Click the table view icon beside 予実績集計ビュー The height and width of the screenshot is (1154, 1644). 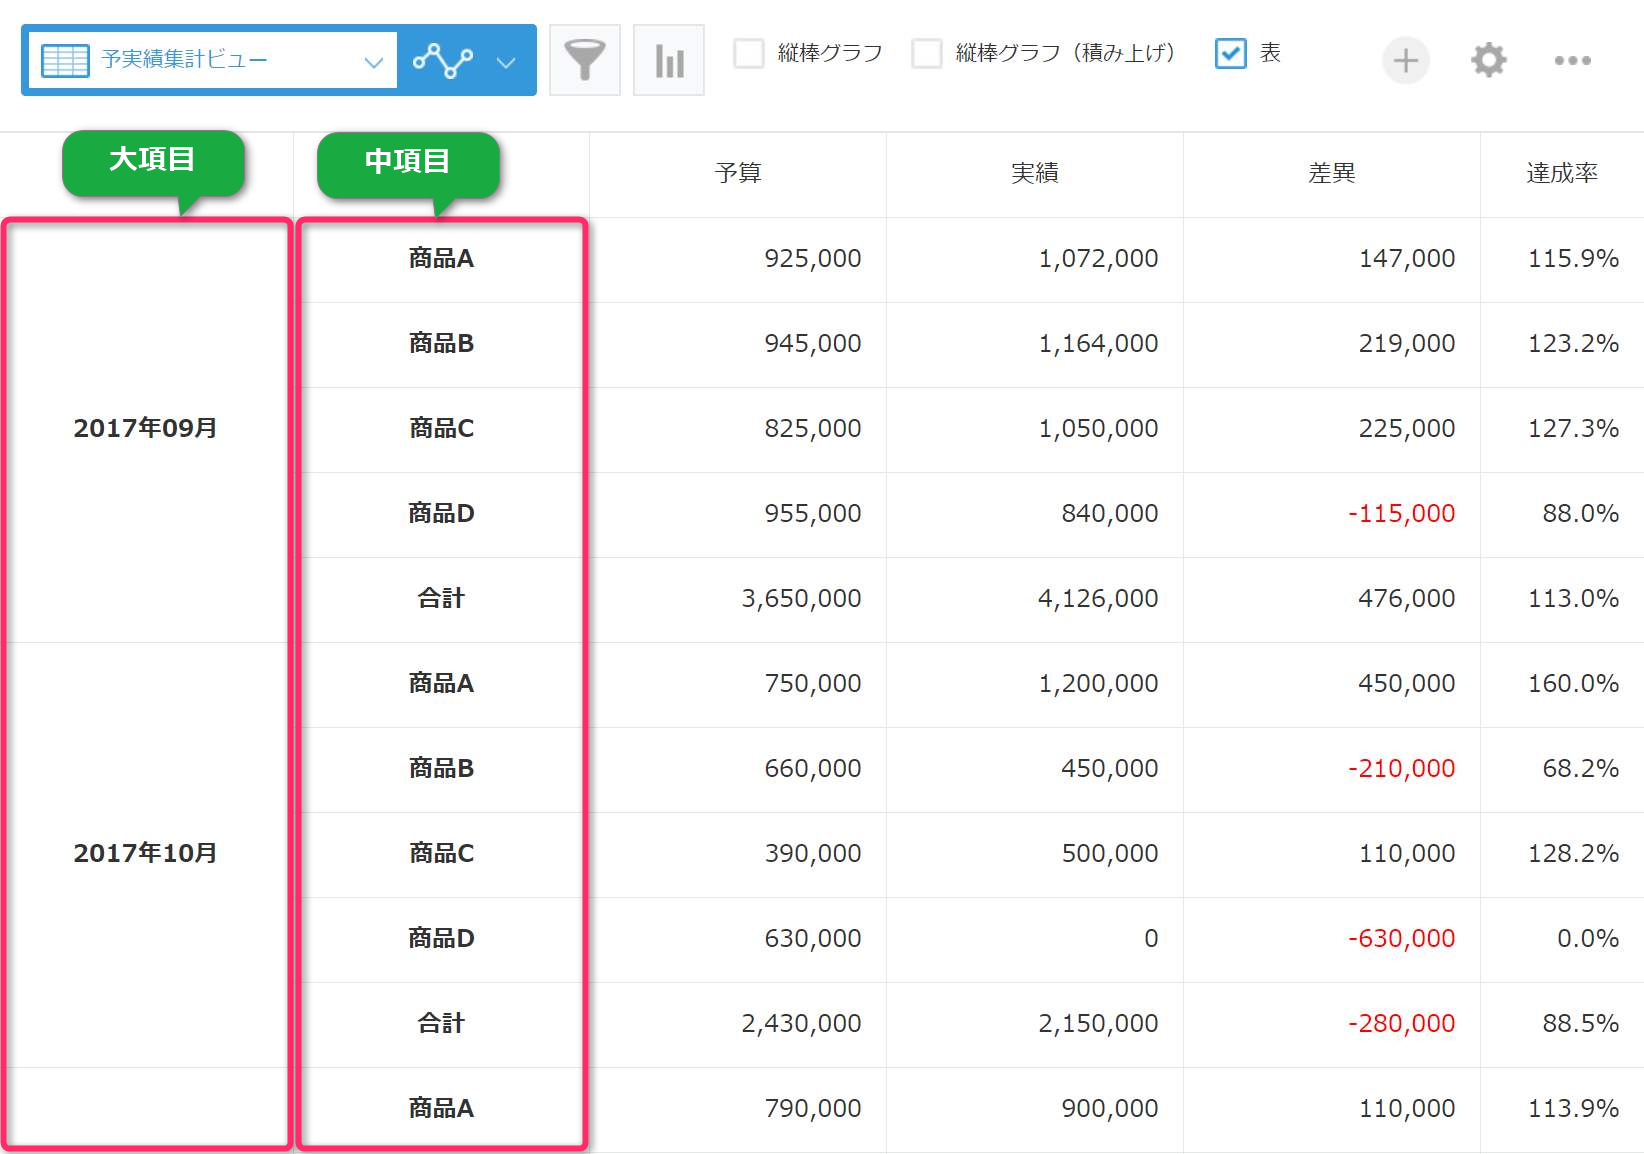coord(65,60)
